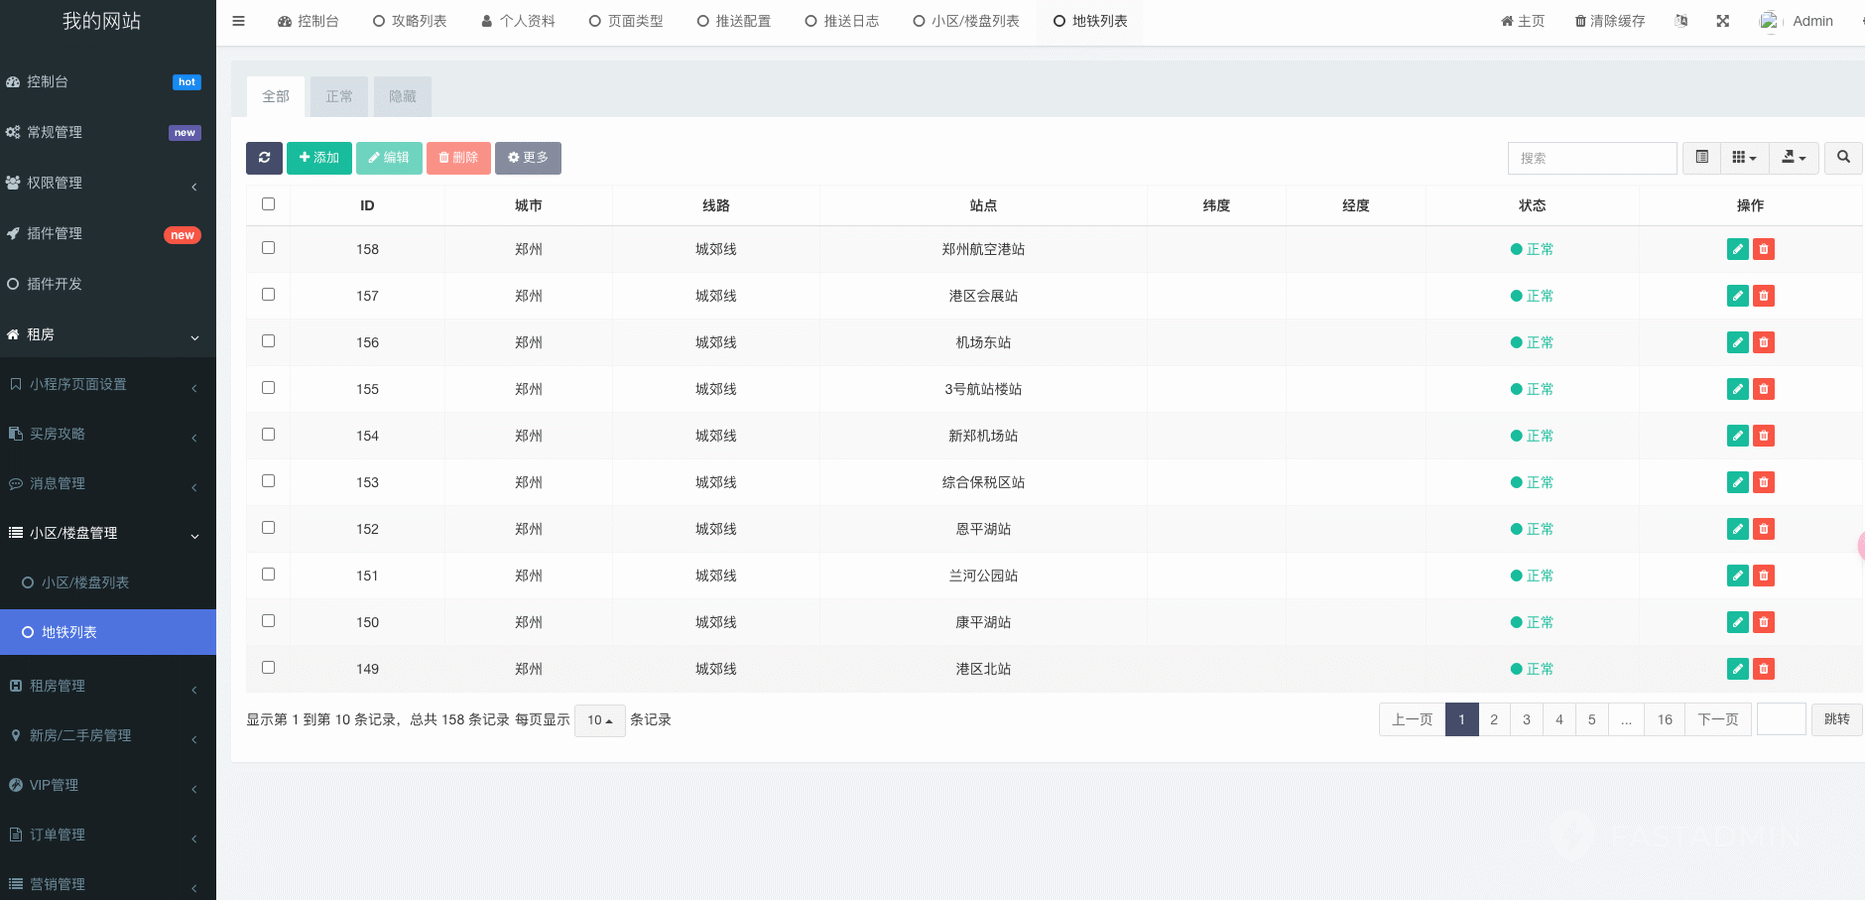Screen dimensions: 1865x900
Task: Click the refresh table icon button
Action: coord(264,158)
